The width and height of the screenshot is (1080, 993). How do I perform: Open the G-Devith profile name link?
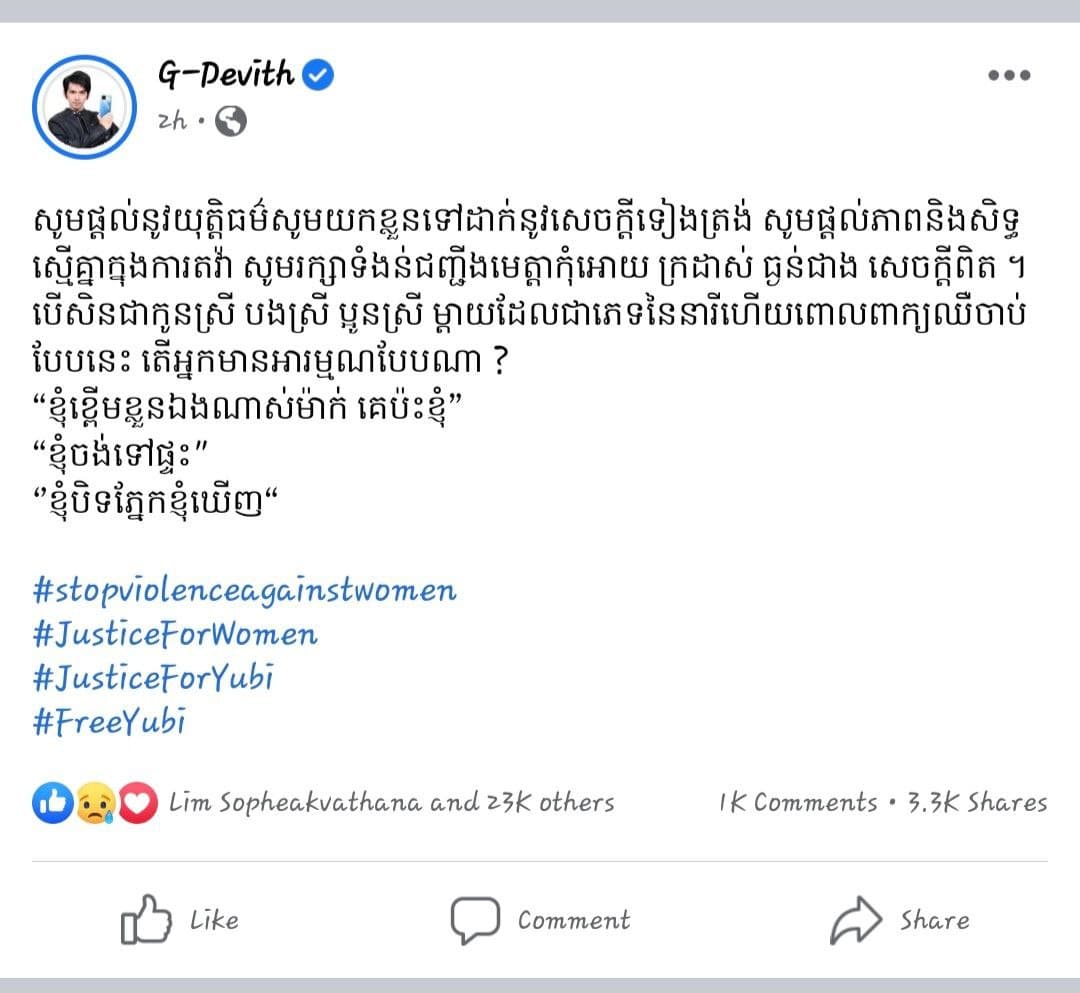(226, 75)
